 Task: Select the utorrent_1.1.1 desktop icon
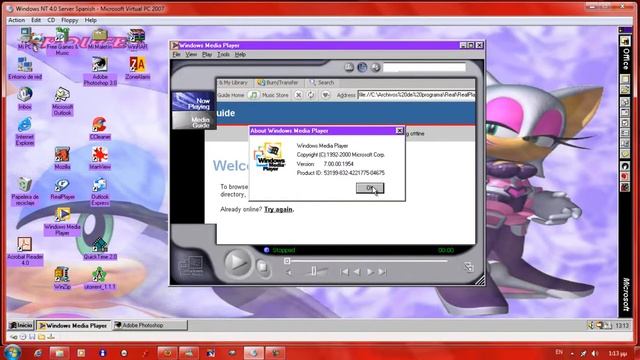[x=100, y=278]
